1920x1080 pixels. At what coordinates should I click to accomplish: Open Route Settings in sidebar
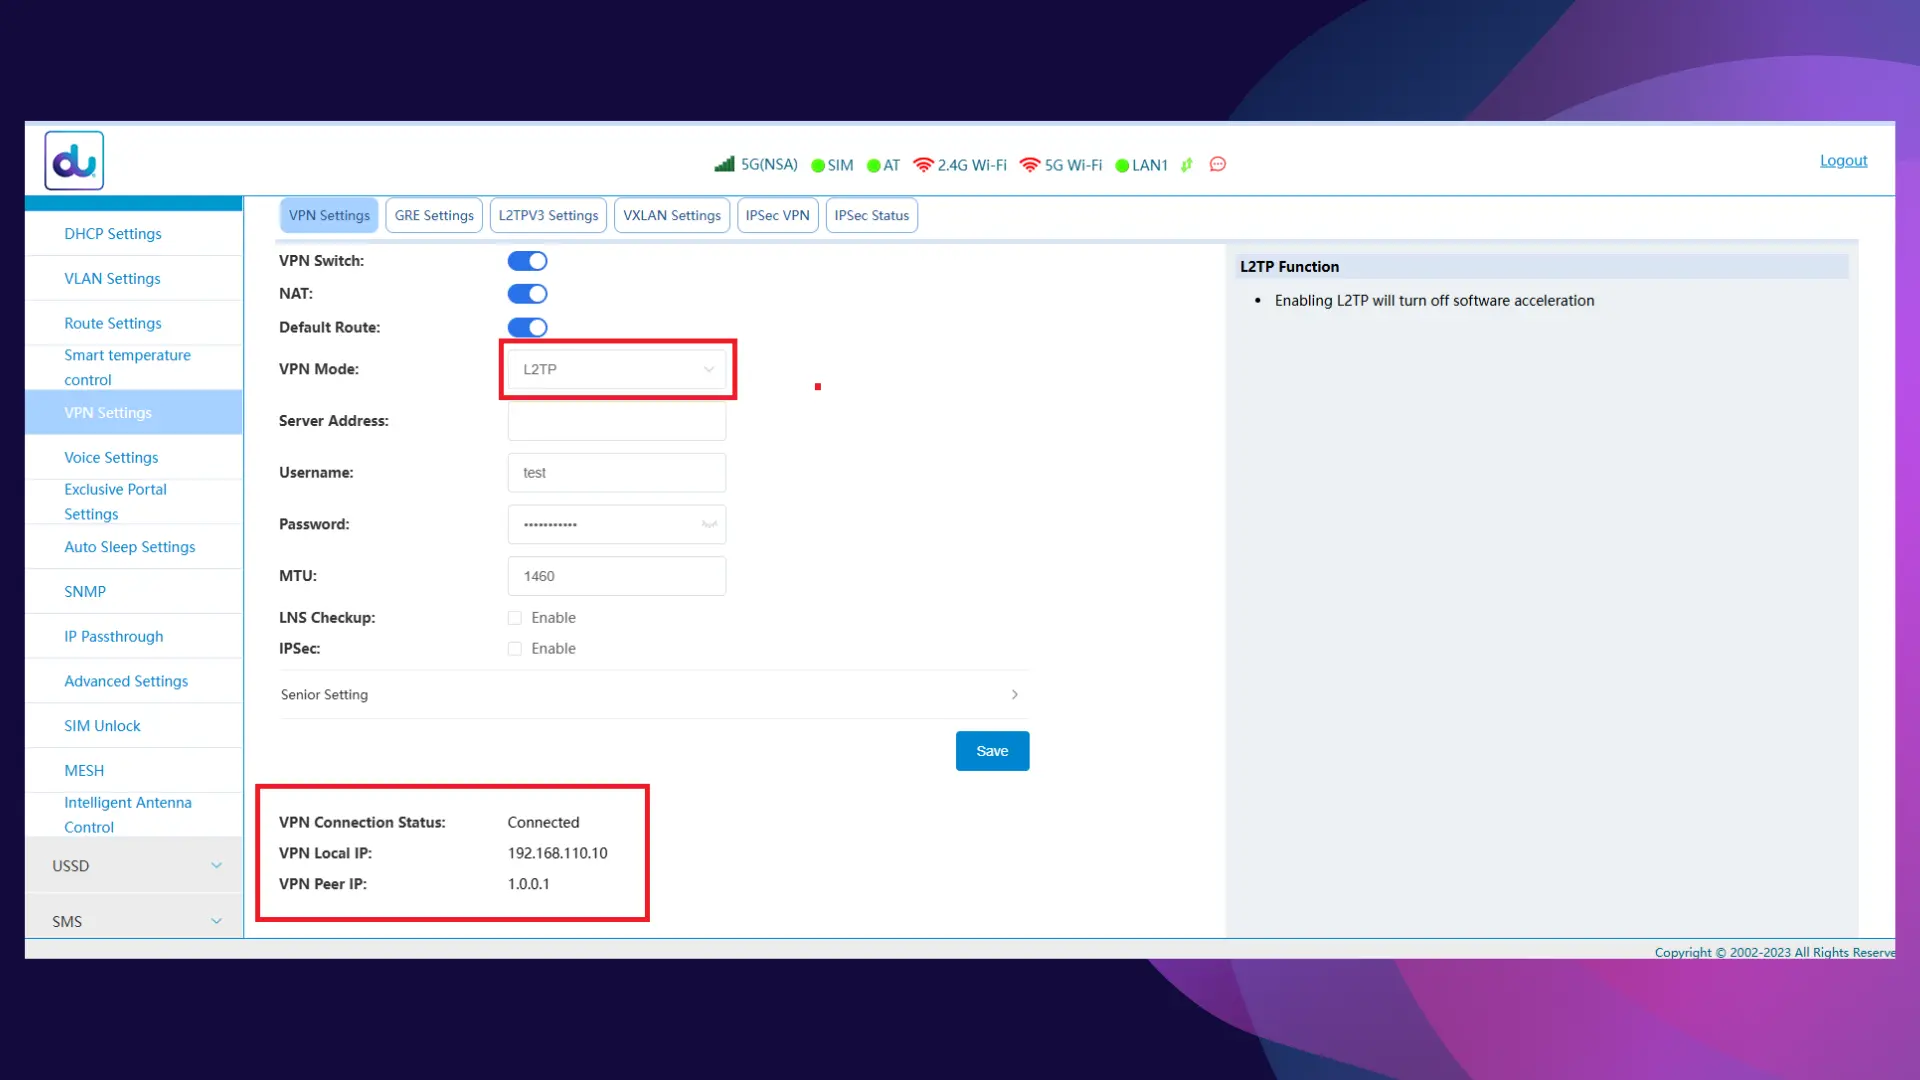(x=134, y=323)
